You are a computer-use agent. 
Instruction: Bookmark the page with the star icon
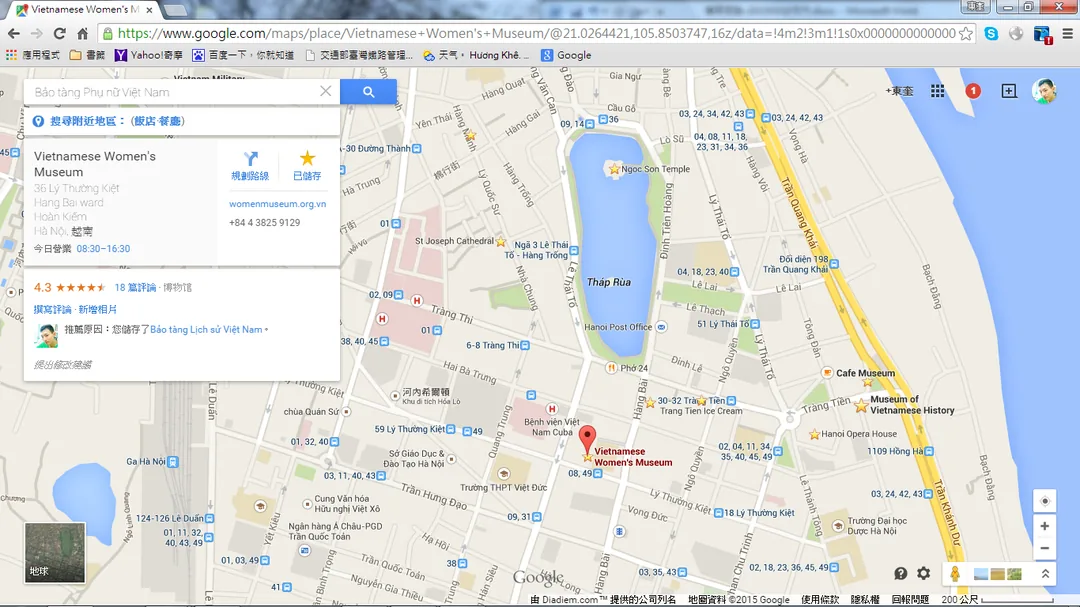(966, 33)
